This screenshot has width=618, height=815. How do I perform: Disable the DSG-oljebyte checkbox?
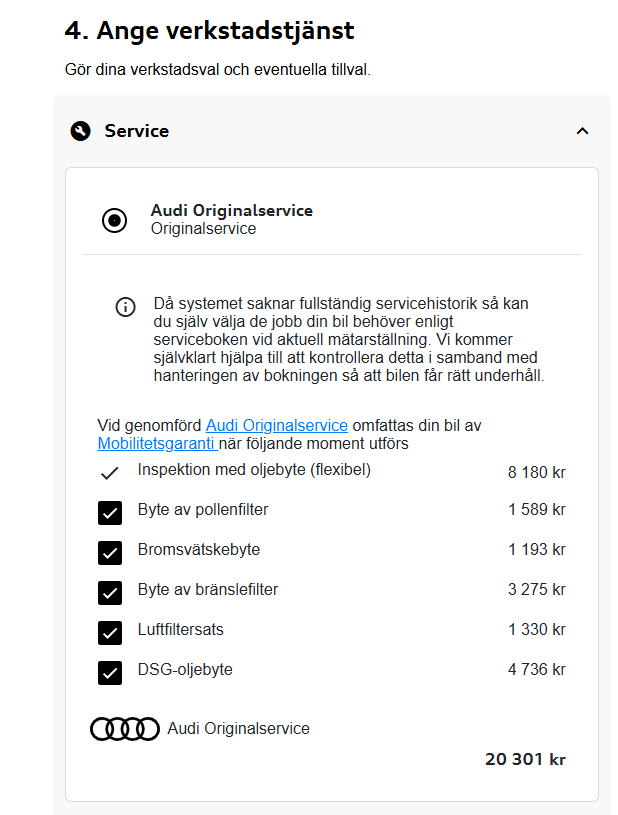(x=110, y=673)
